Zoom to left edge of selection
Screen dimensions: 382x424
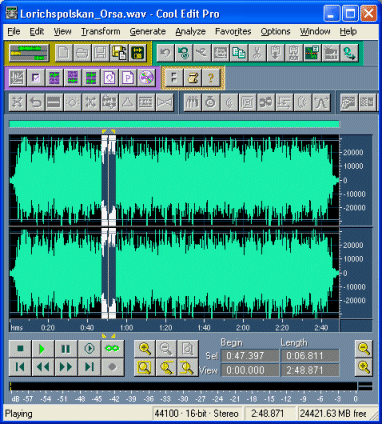(x=166, y=368)
